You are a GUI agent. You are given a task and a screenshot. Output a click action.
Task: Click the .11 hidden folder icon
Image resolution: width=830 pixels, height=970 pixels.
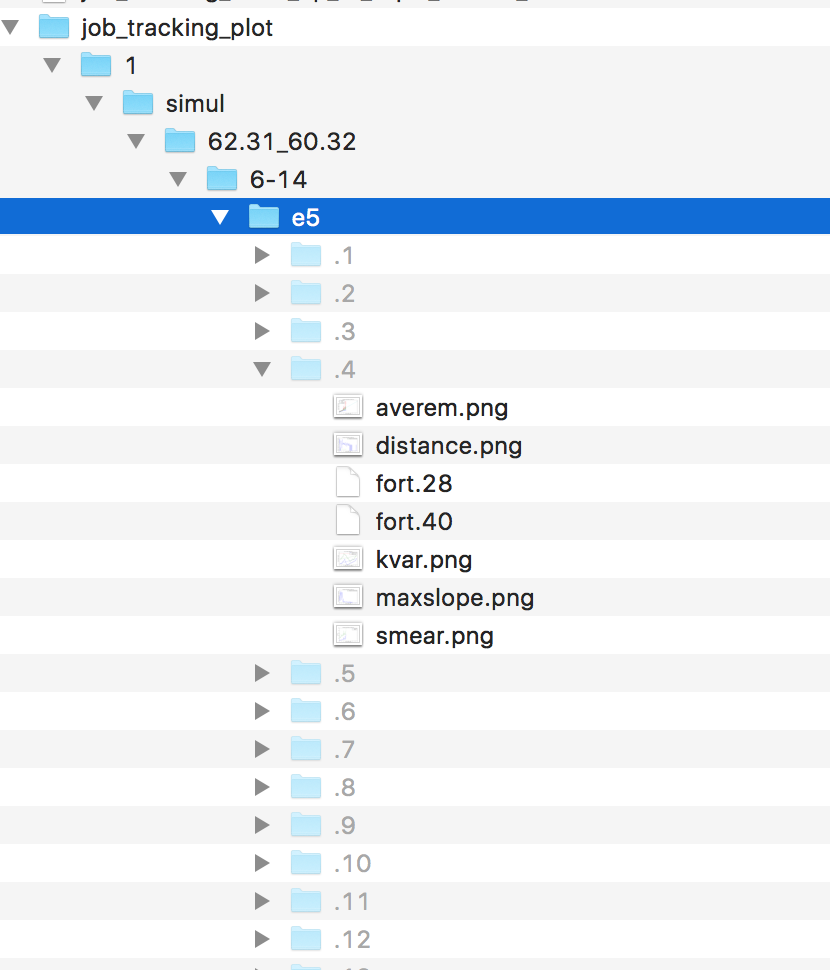tap(306, 901)
